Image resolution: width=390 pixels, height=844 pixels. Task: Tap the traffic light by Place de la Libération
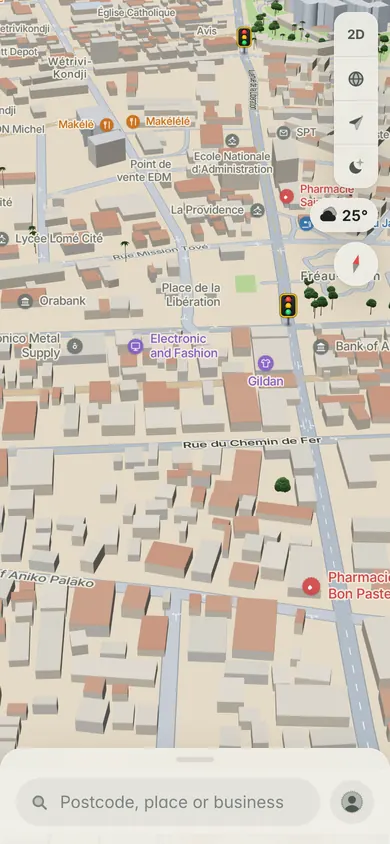288,305
